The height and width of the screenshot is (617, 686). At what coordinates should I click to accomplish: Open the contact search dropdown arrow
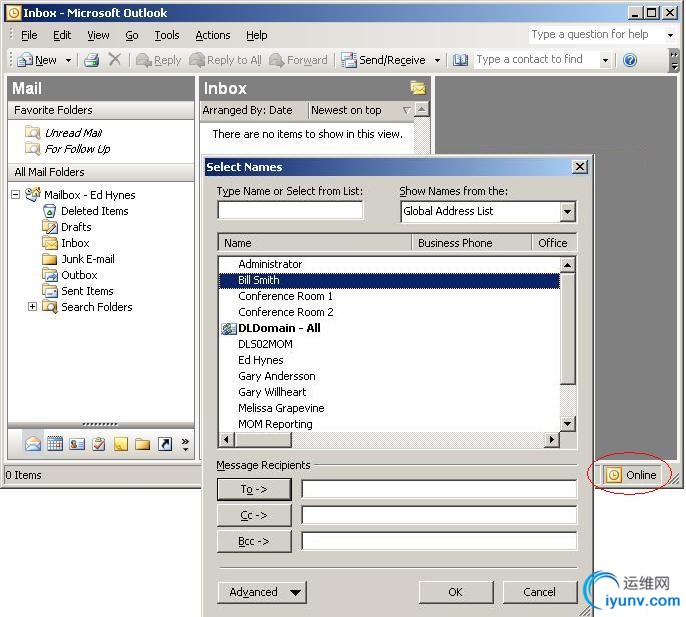605,60
